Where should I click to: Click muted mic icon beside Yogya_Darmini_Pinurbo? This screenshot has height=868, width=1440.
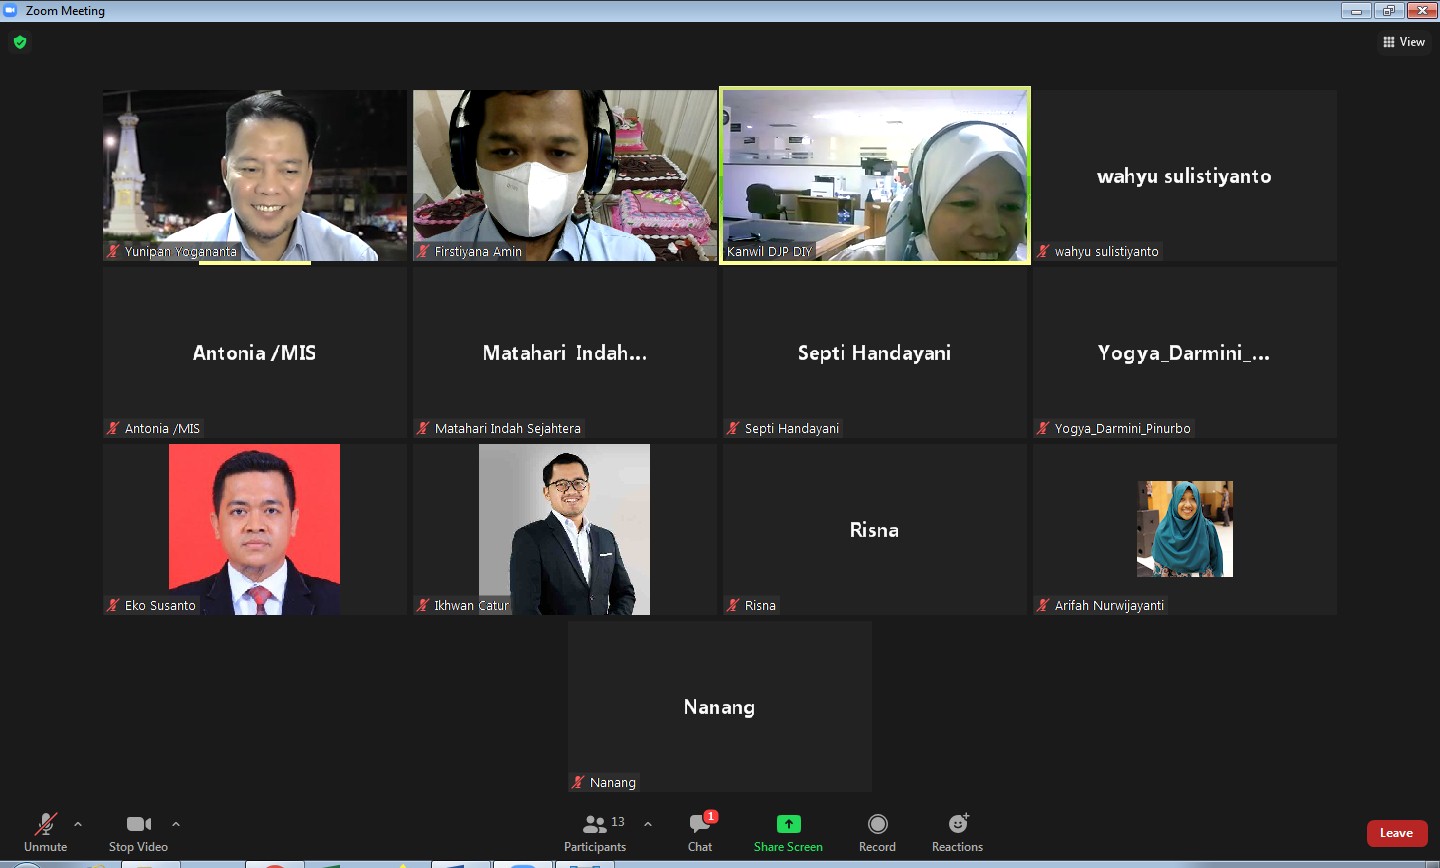tap(1043, 429)
